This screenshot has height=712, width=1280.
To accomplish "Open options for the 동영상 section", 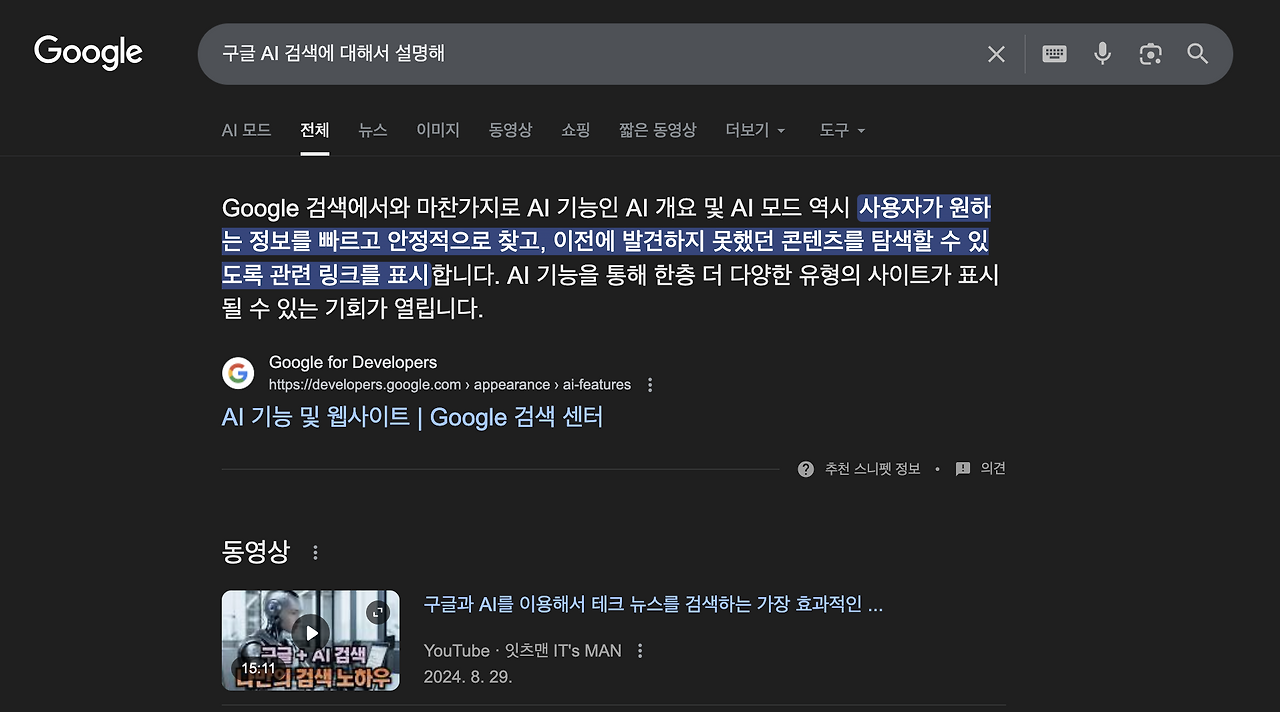I will [315, 551].
